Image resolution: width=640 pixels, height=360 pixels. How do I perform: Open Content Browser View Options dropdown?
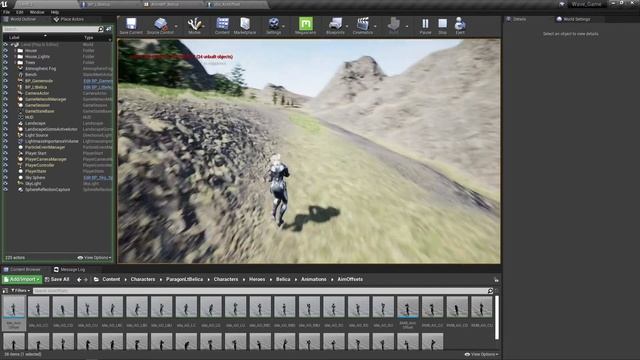coord(481,354)
